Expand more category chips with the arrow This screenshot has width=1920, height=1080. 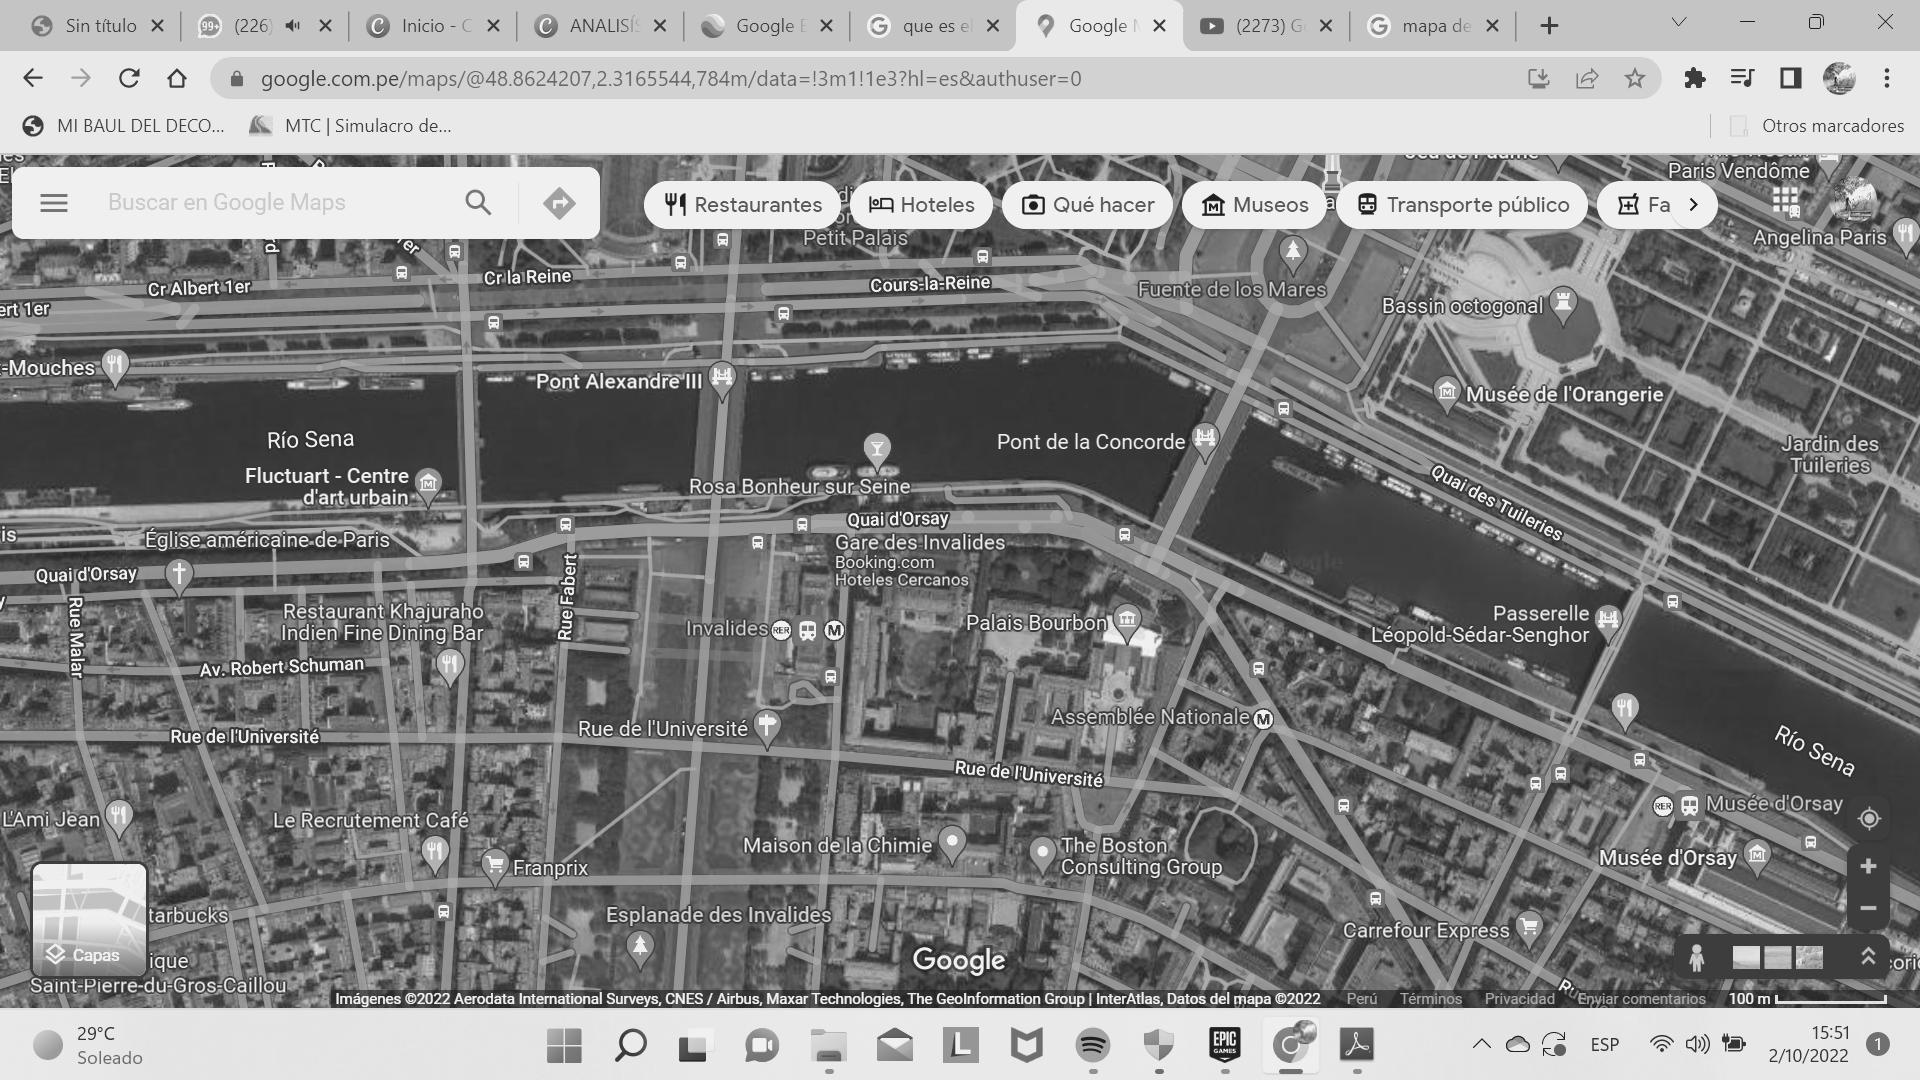1693,205
